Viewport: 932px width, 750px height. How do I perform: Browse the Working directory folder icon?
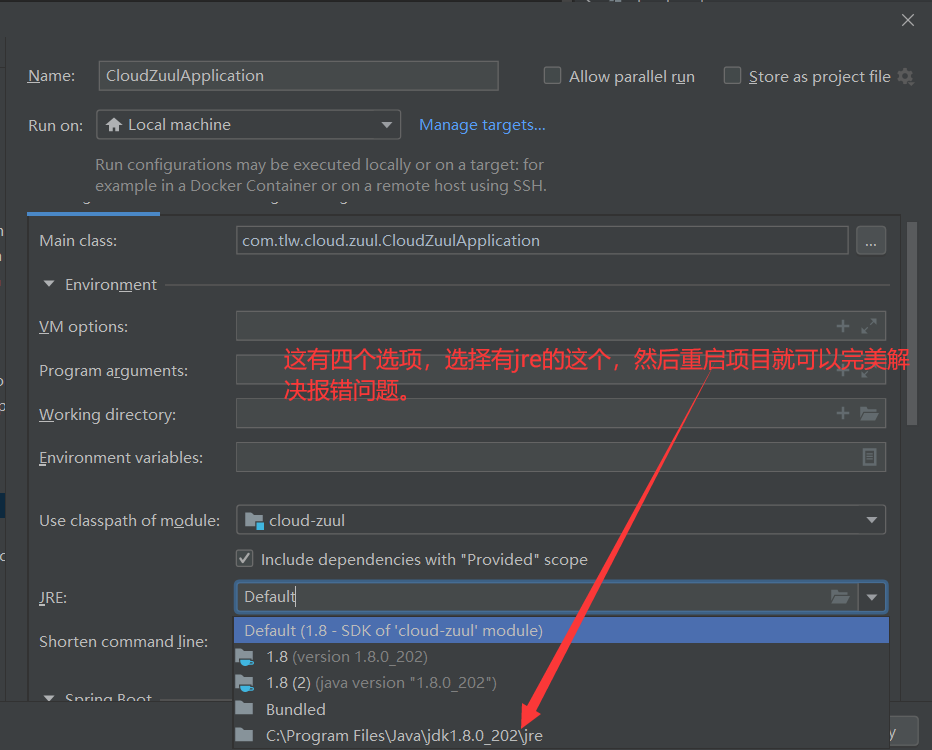click(x=869, y=414)
